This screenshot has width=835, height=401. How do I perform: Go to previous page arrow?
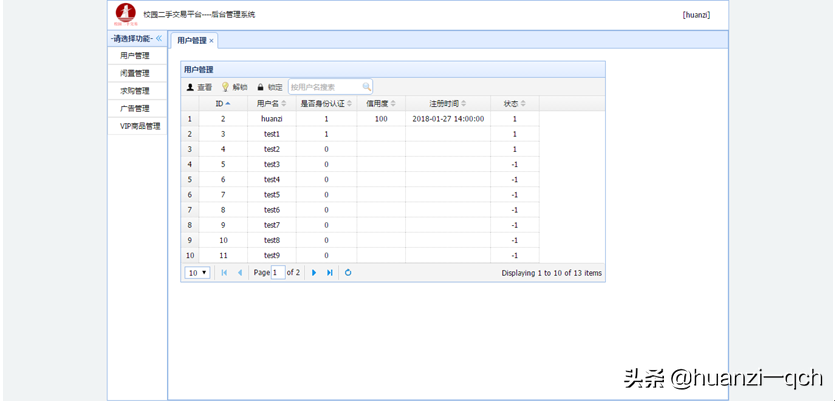tap(240, 273)
